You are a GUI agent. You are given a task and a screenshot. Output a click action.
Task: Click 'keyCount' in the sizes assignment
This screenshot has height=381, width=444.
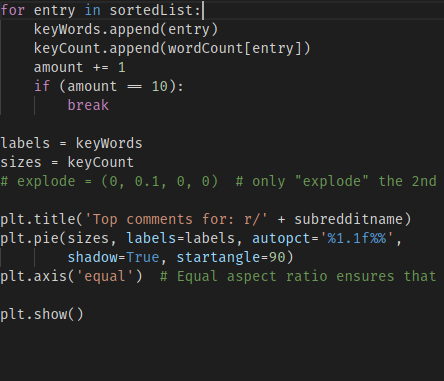[101, 163]
